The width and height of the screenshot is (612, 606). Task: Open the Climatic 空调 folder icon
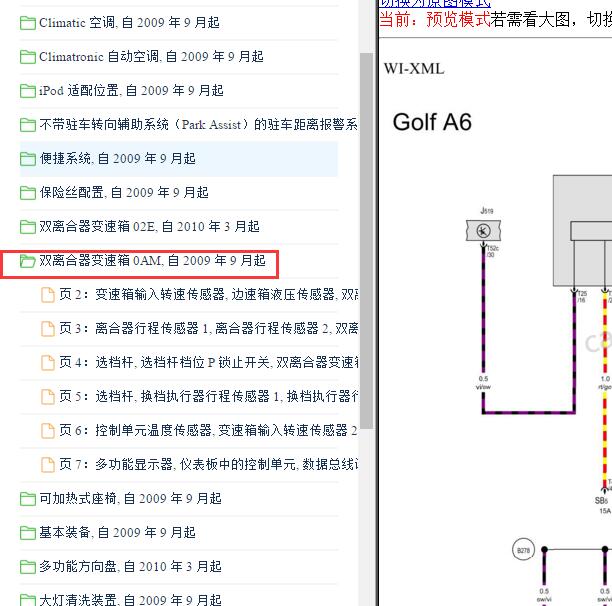click(x=27, y=23)
